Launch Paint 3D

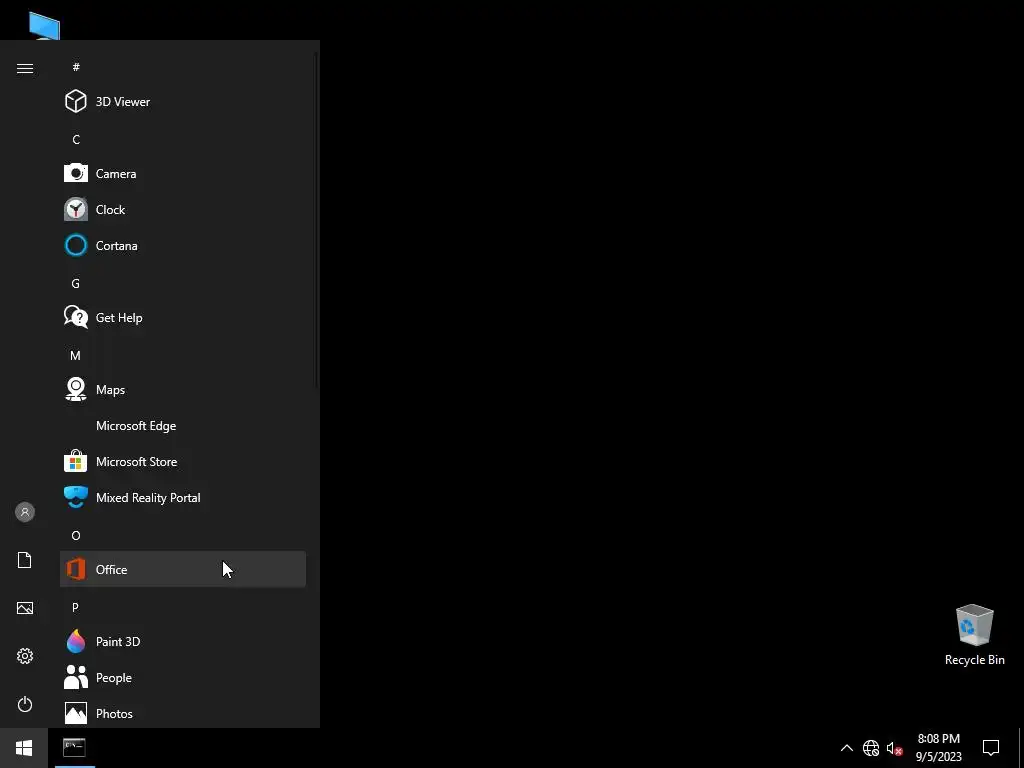(x=183, y=642)
